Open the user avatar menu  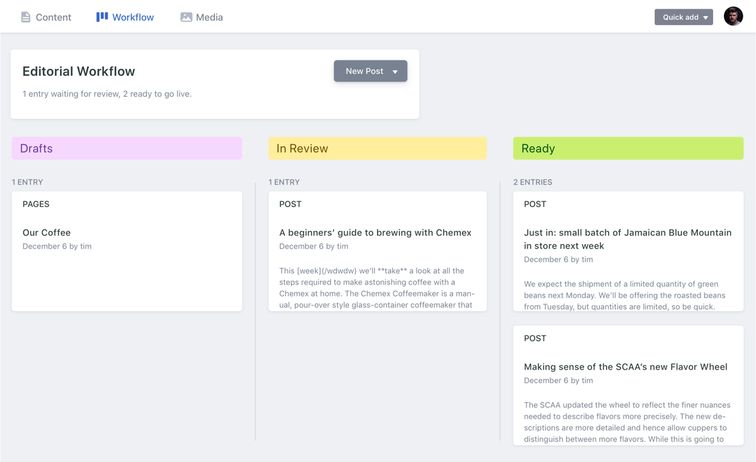(x=734, y=17)
